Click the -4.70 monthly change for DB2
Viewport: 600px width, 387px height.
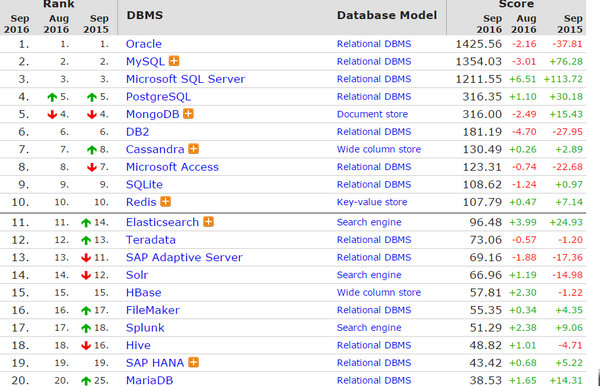(x=524, y=132)
